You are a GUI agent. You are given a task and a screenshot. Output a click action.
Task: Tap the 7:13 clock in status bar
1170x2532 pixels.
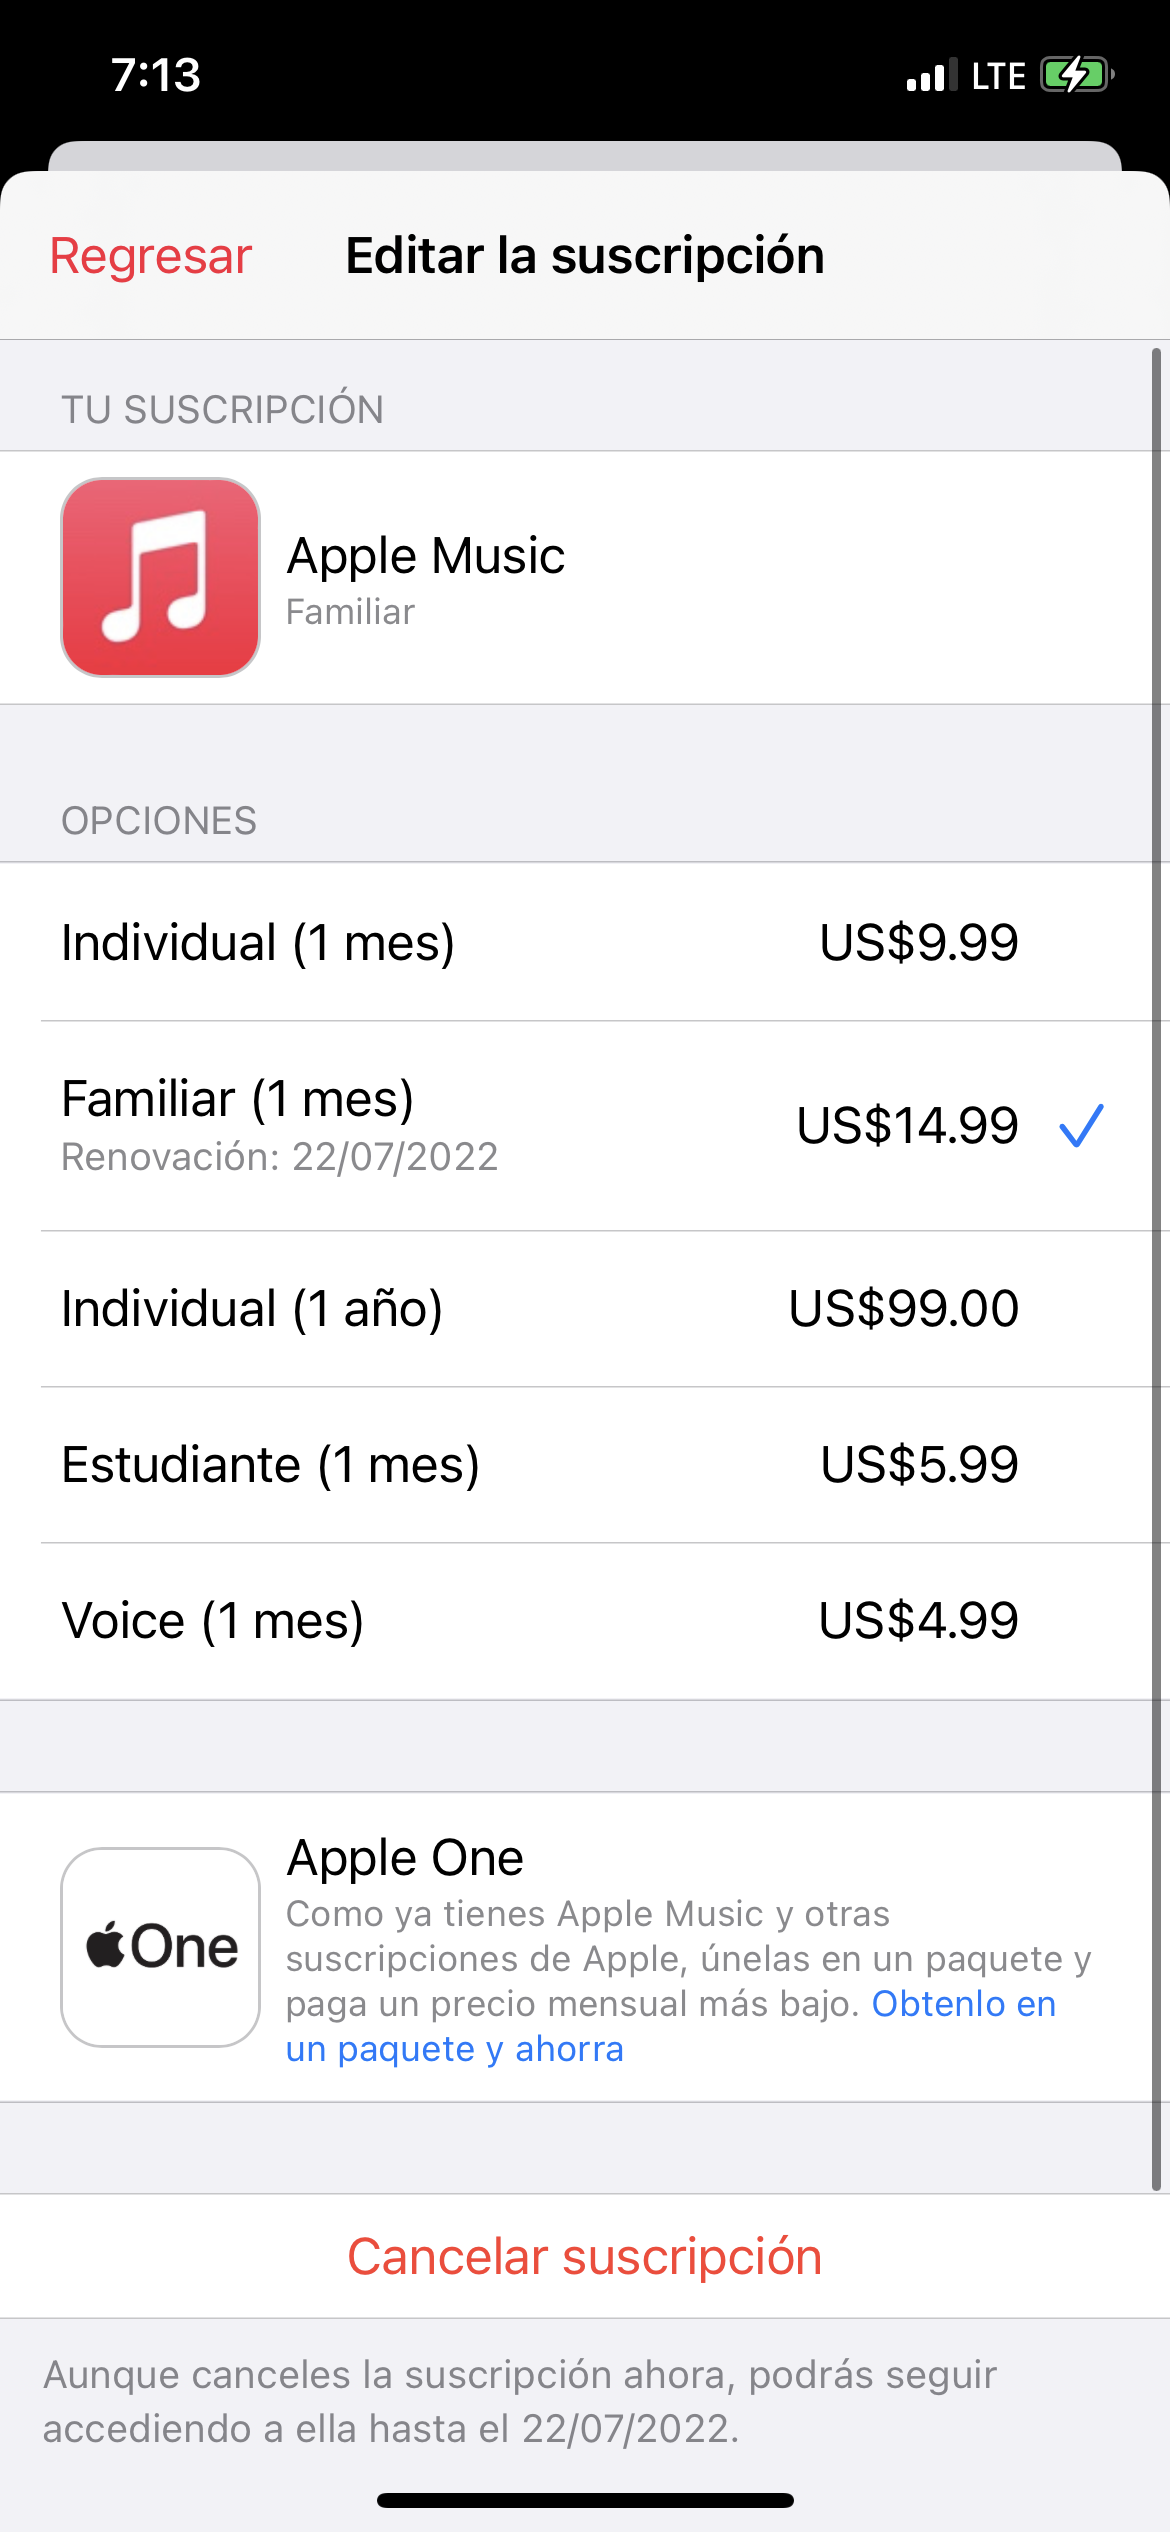pos(156,76)
